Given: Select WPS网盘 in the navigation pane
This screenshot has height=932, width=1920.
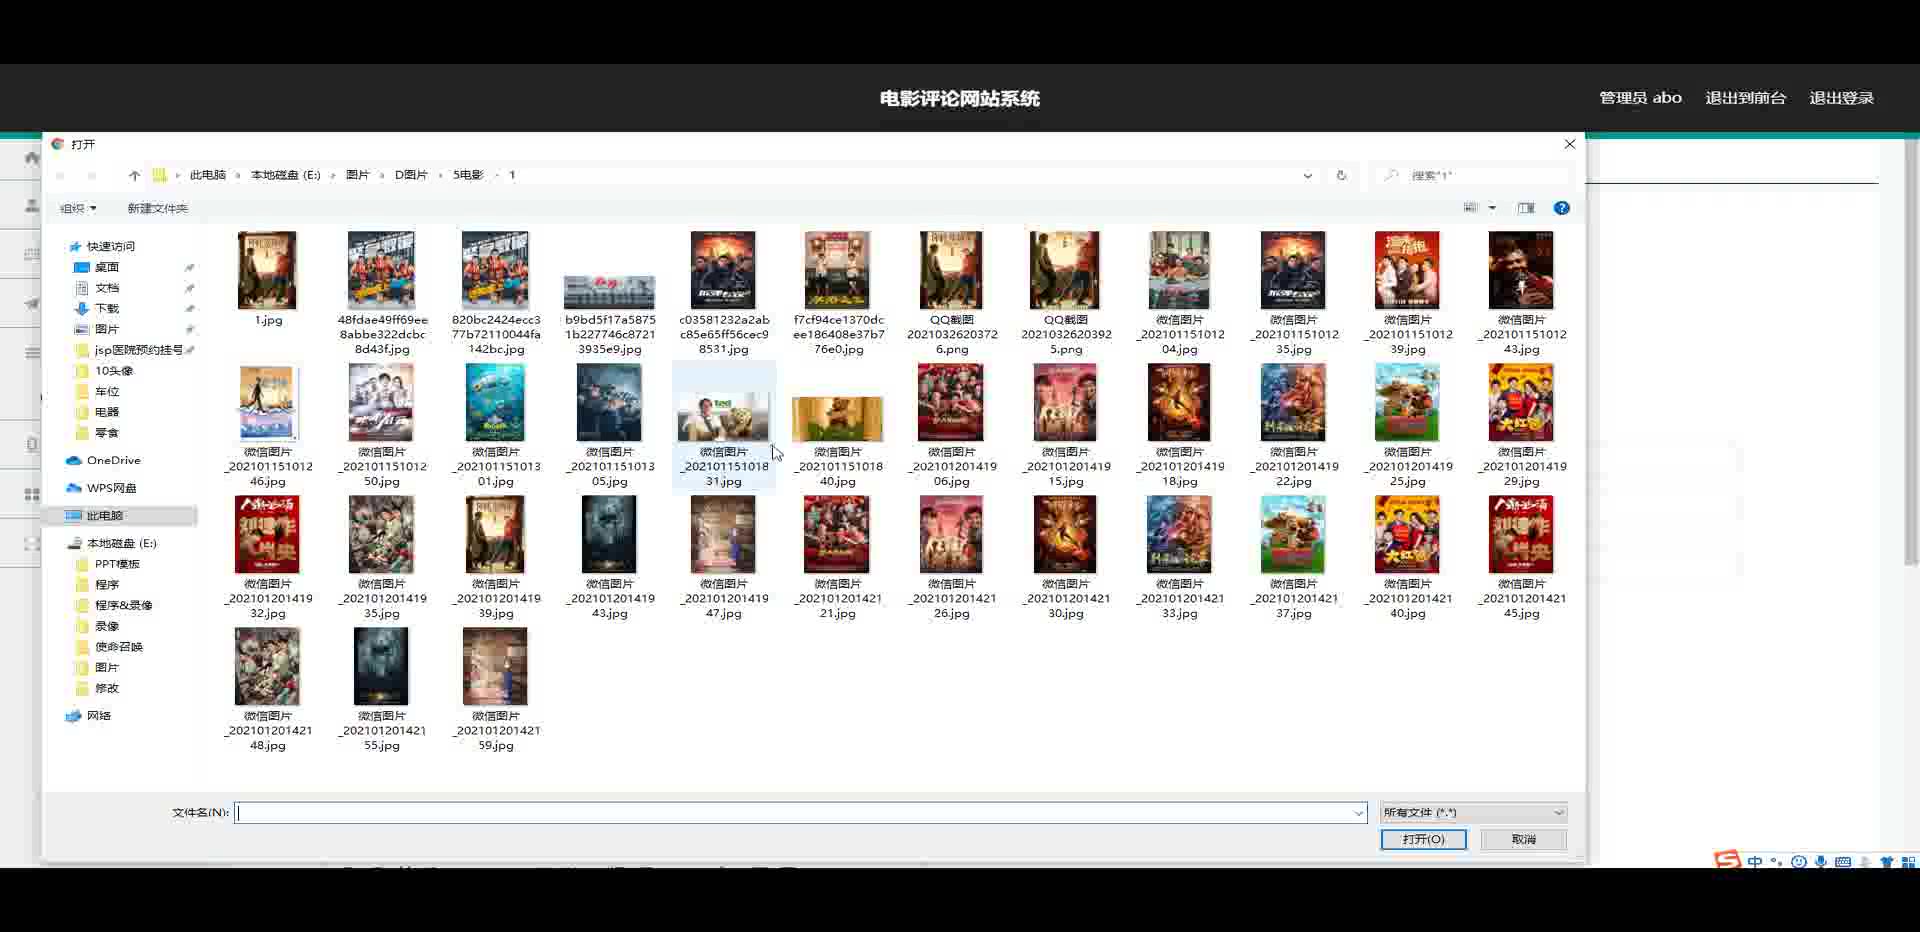Looking at the screenshot, I should tap(111, 488).
